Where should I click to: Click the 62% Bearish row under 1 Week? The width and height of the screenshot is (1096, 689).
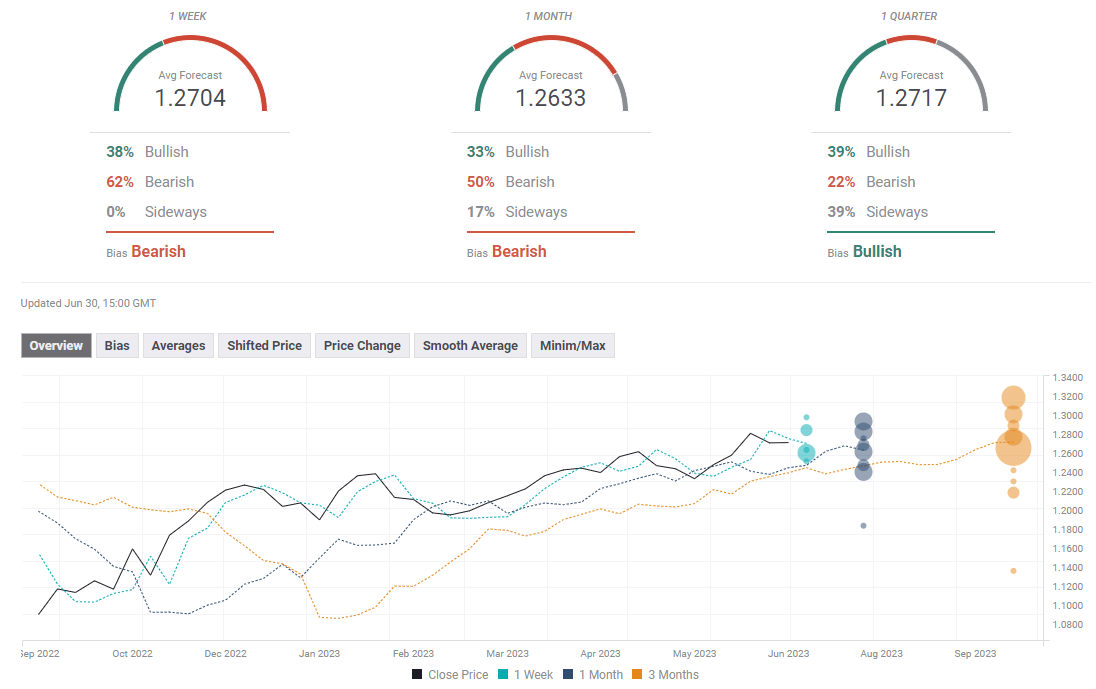click(x=150, y=182)
